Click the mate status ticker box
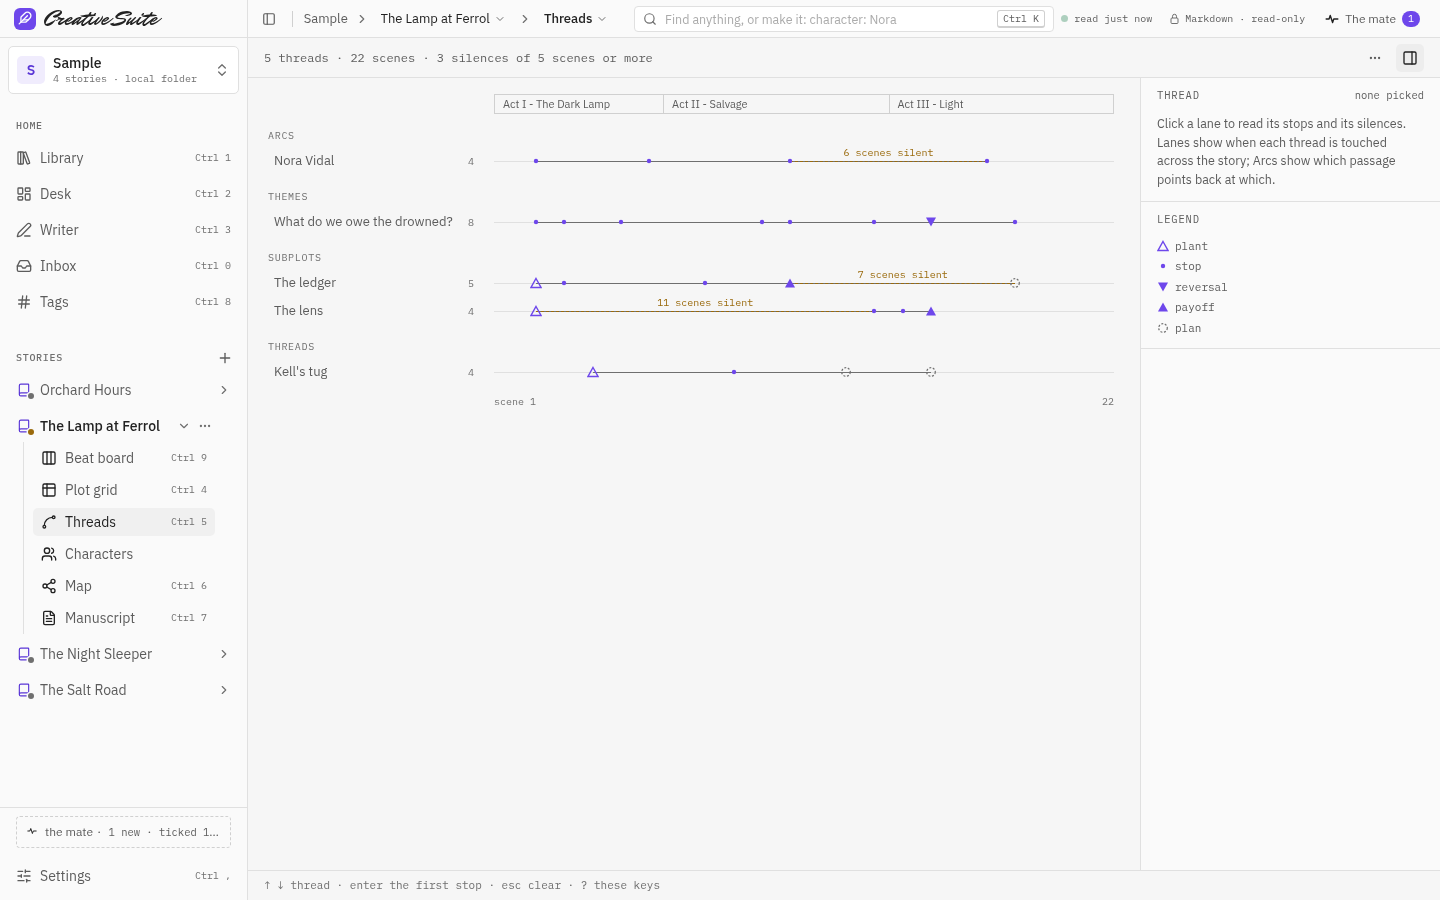This screenshot has width=1440, height=900. click(123, 832)
